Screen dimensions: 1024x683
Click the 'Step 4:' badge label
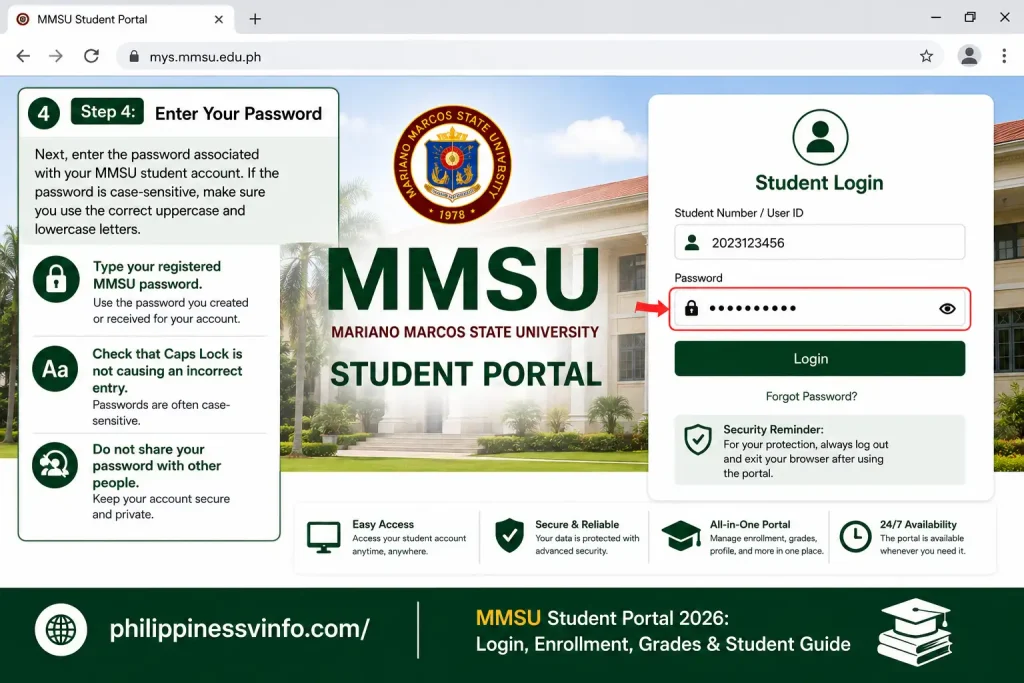point(108,112)
